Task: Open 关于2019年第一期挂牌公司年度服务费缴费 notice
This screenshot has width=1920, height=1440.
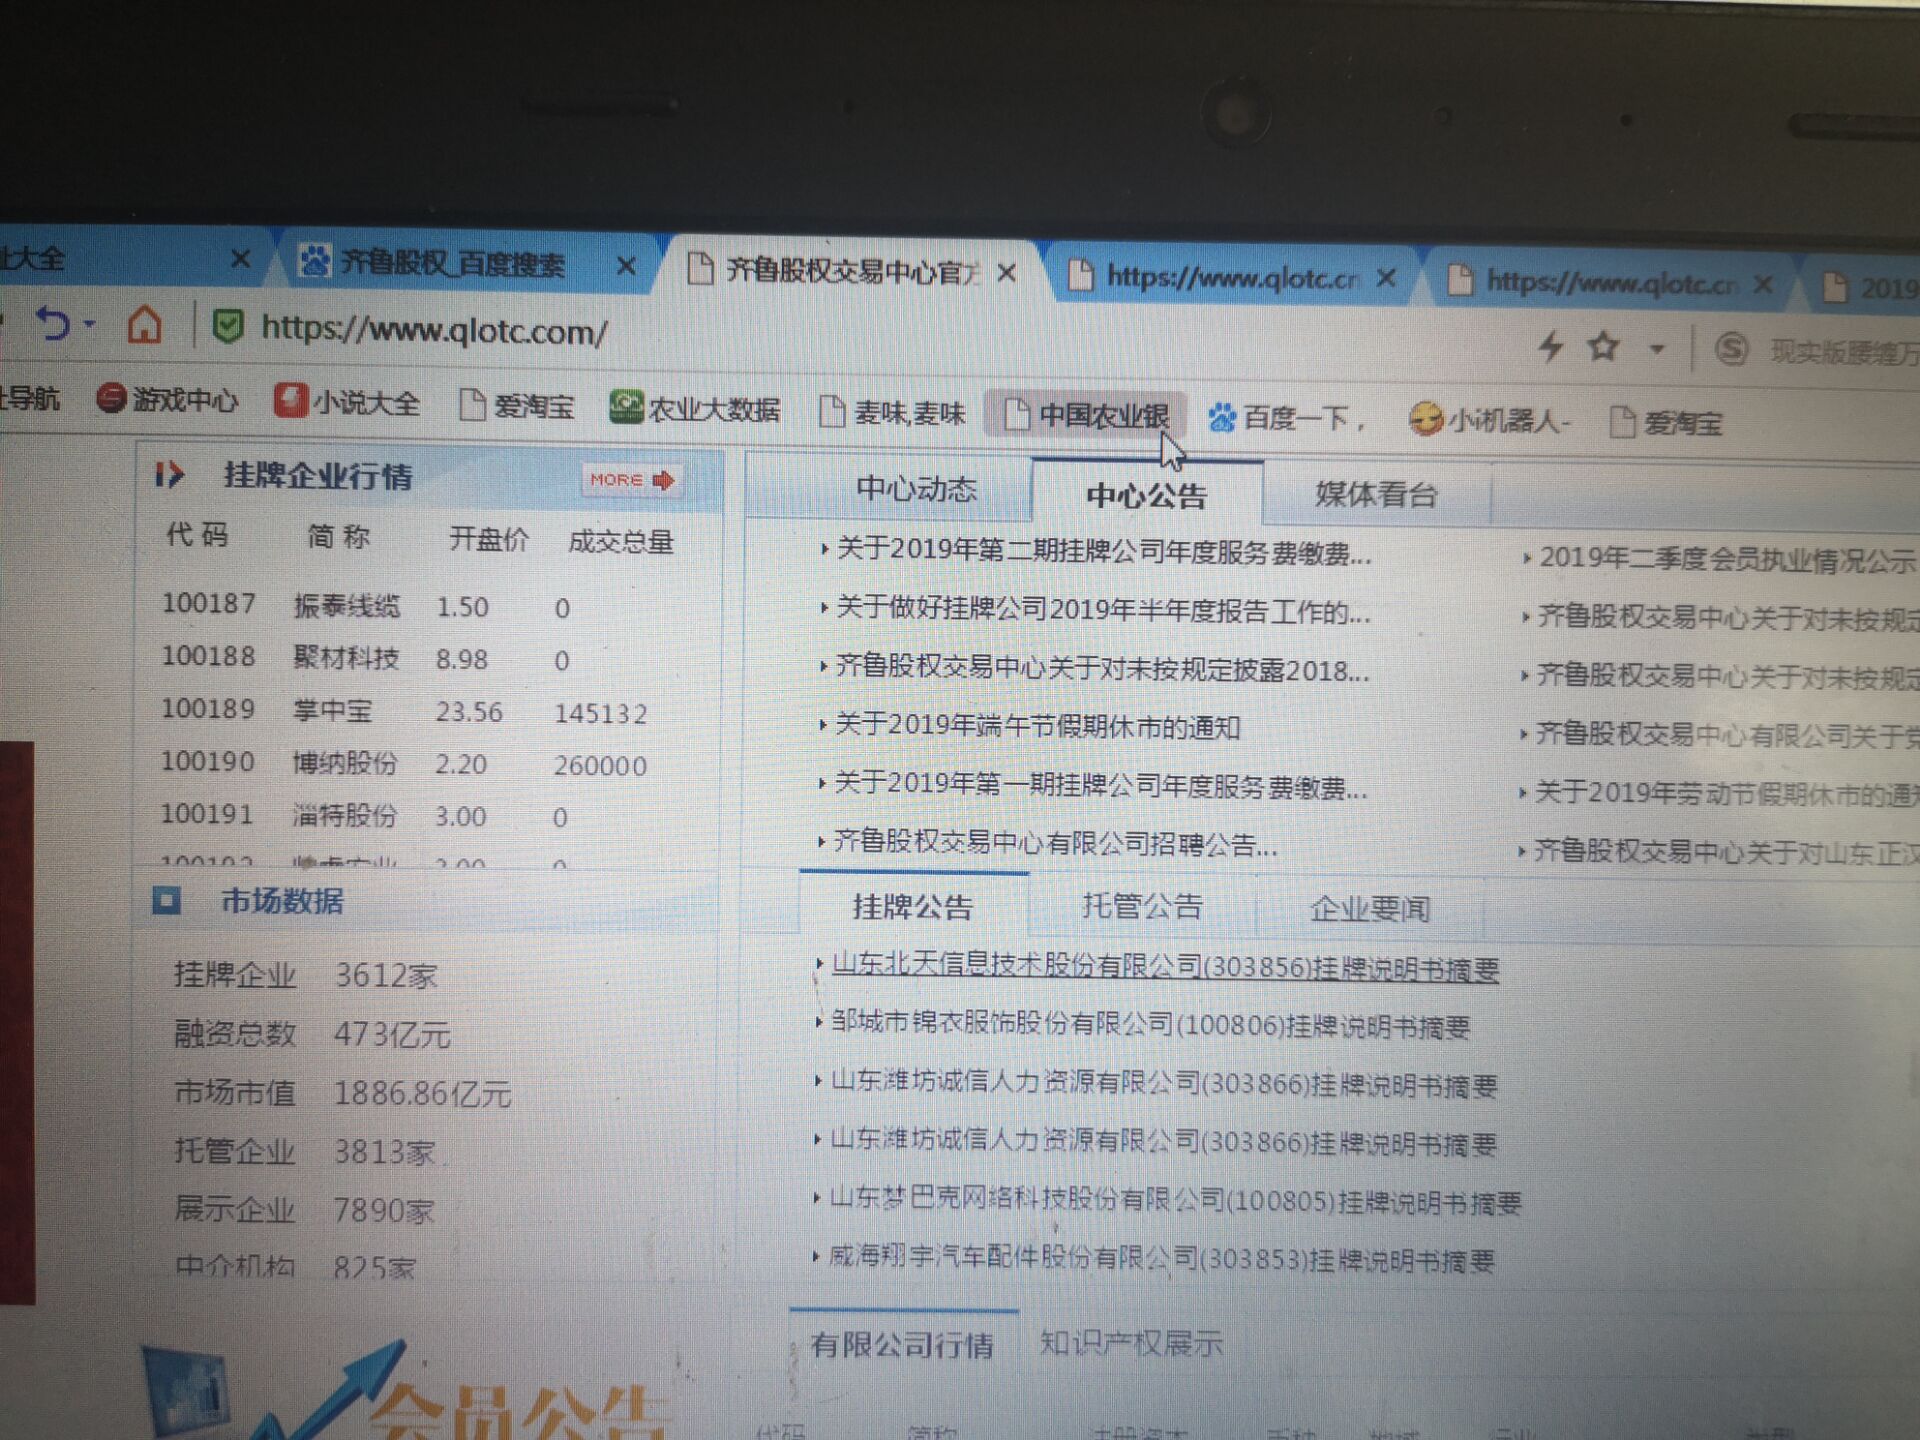Action: tap(1100, 785)
